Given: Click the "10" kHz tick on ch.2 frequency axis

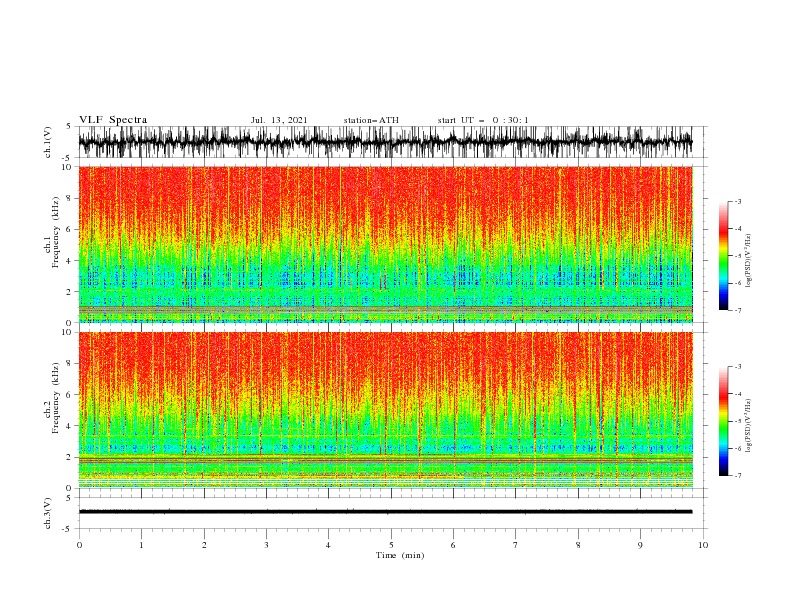Looking at the screenshot, I should pos(67,332).
